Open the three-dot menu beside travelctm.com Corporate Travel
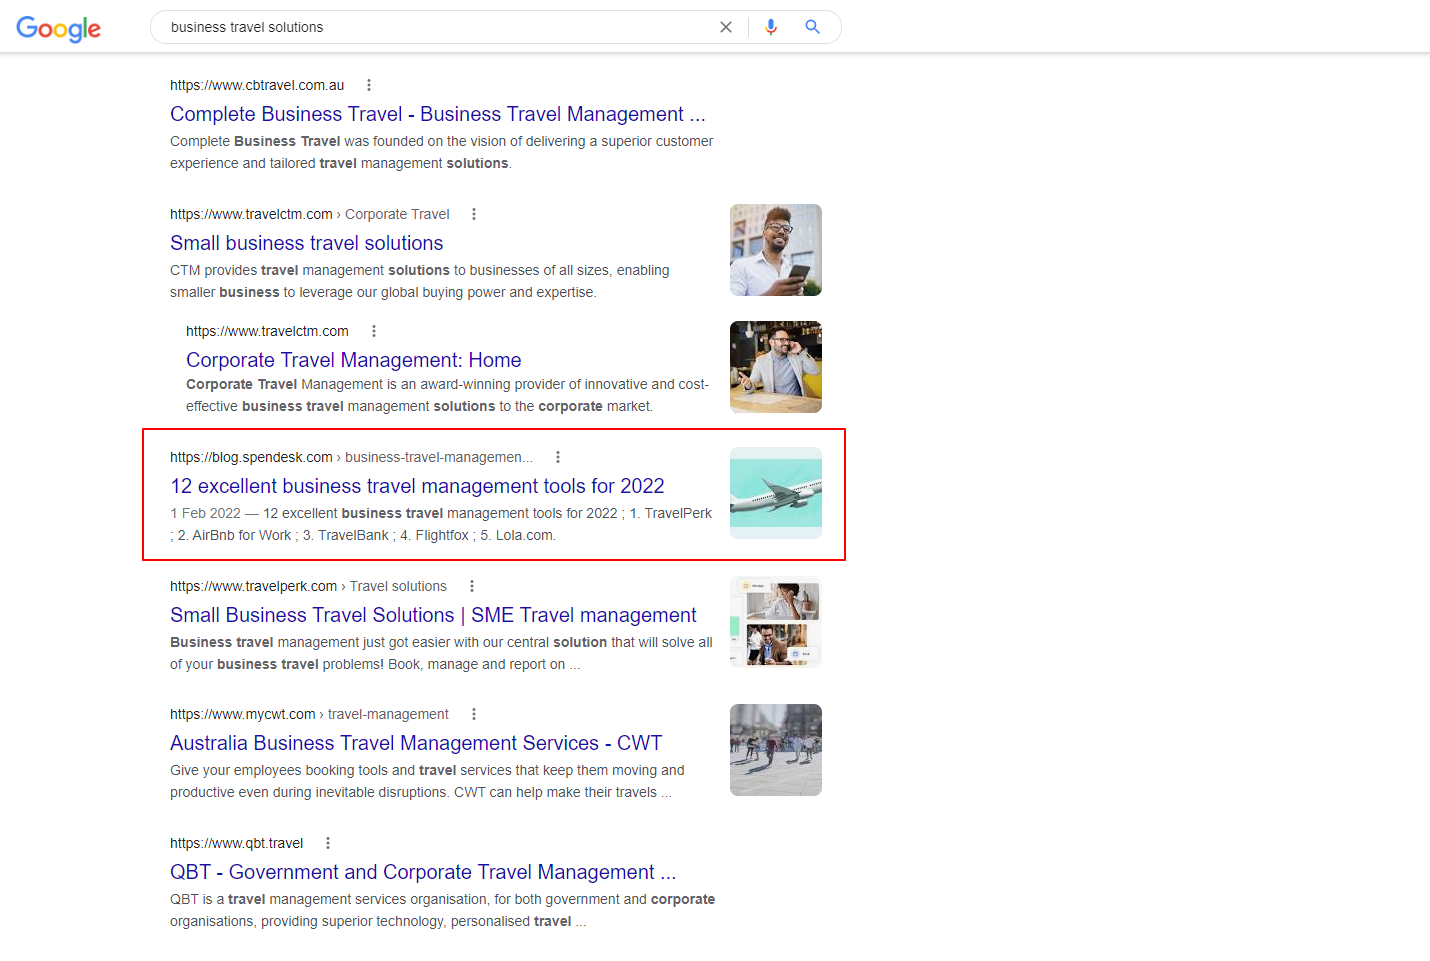1430x961 pixels. click(x=474, y=214)
